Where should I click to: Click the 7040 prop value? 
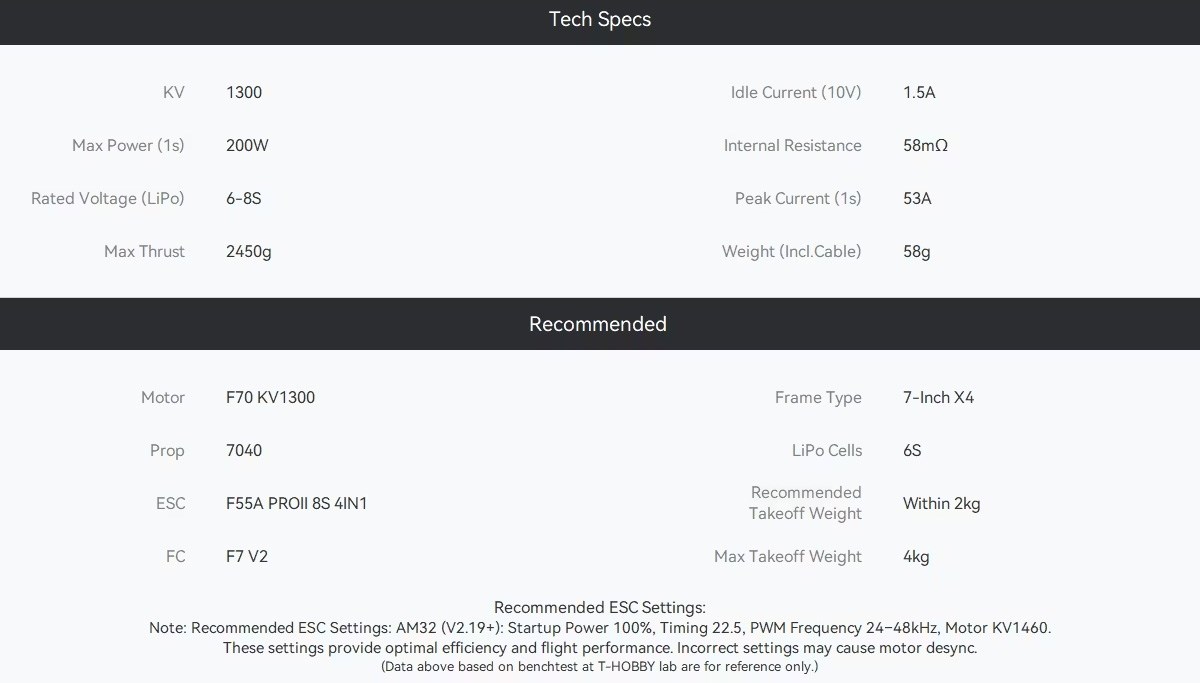[244, 450]
